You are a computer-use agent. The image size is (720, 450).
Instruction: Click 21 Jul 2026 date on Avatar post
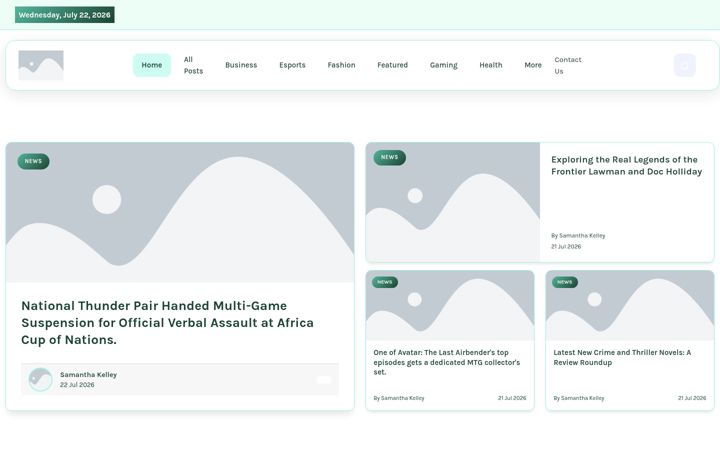[x=512, y=398]
